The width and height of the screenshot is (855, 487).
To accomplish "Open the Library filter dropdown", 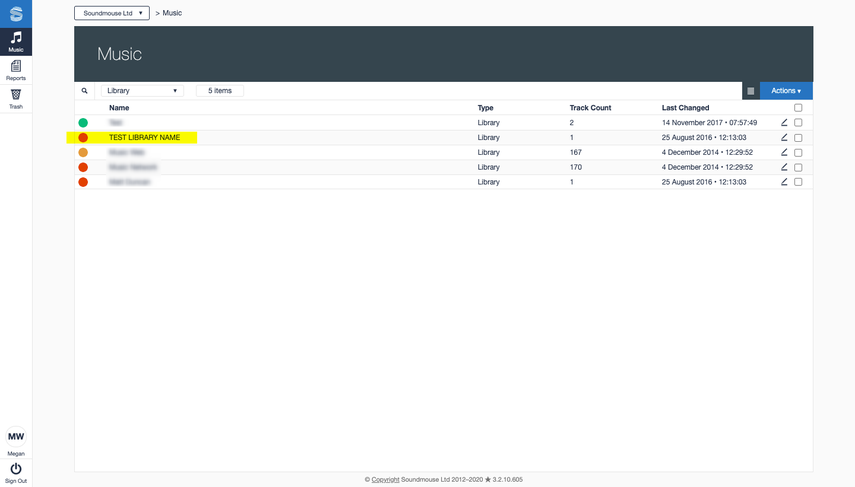I will [x=142, y=91].
